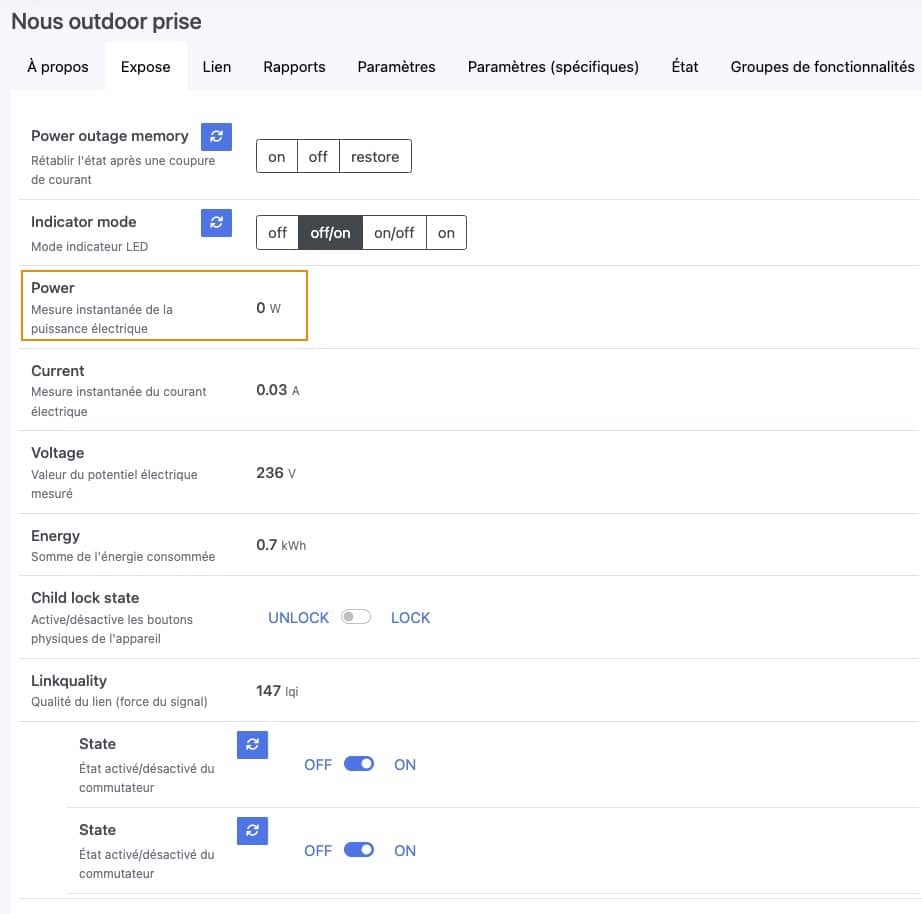
Task: Choose the off/on Indicator mode
Action: pyautogui.click(x=330, y=233)
